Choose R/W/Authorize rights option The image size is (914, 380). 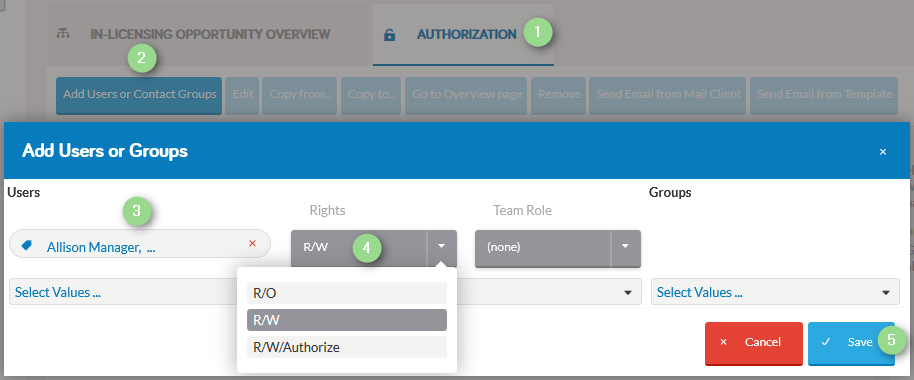point(347,347)
